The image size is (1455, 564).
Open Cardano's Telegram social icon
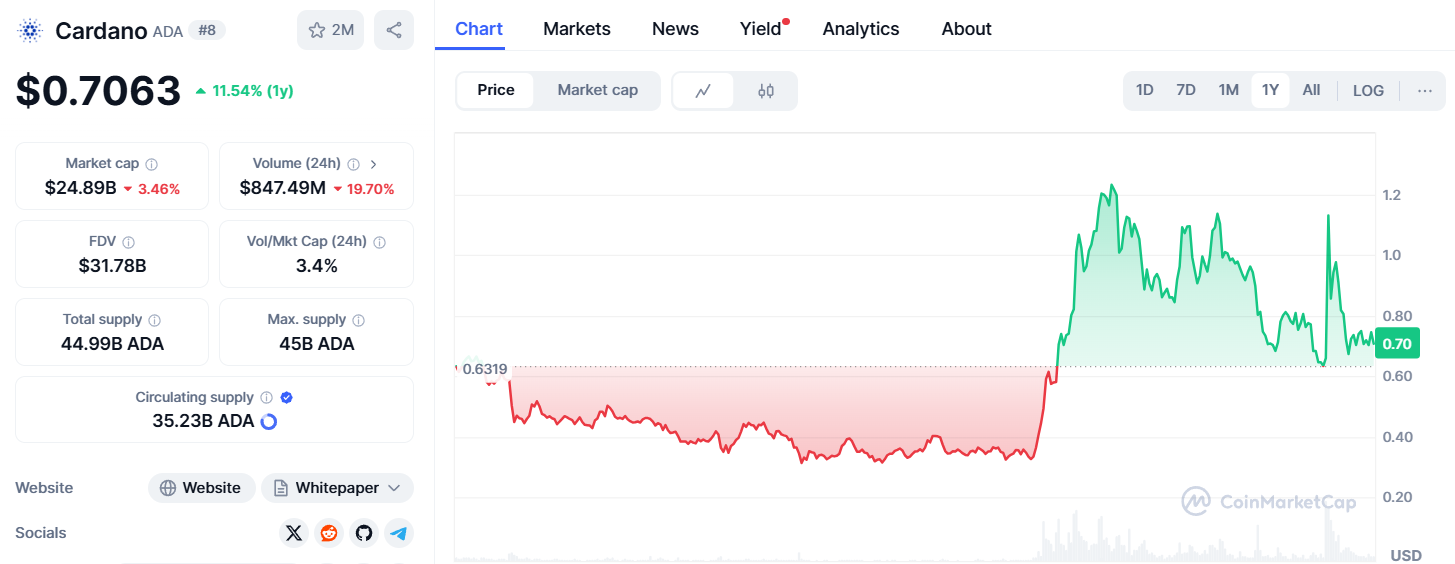coord(399,533)
